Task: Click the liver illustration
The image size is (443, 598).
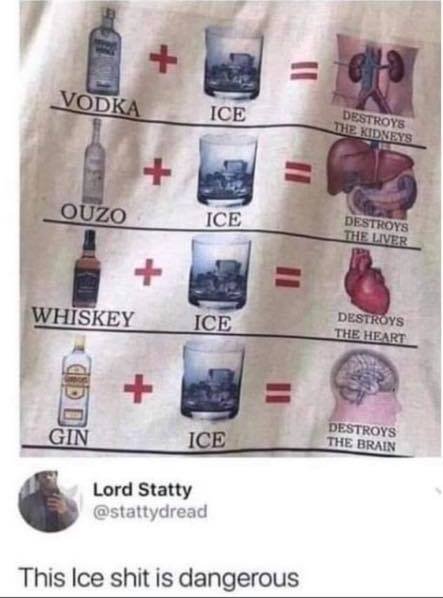Action: [372, 179]
